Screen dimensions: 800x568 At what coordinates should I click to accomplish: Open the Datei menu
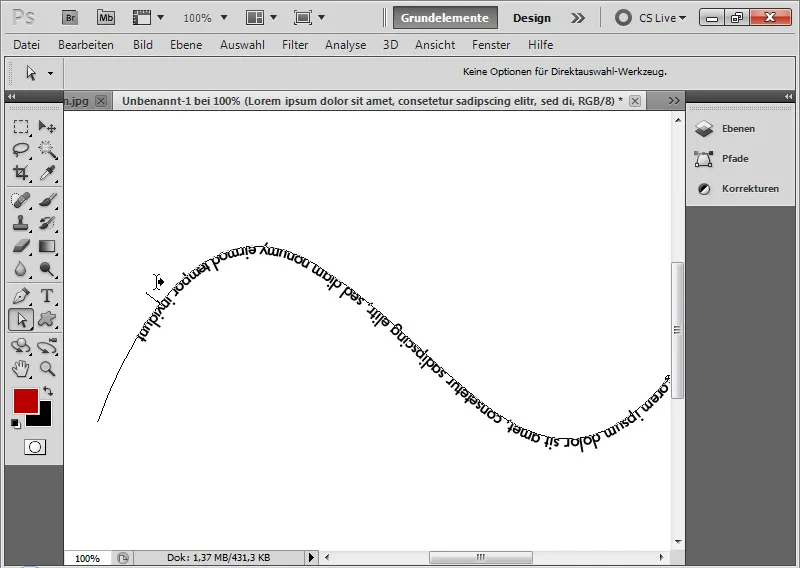(x=27, y=45)
